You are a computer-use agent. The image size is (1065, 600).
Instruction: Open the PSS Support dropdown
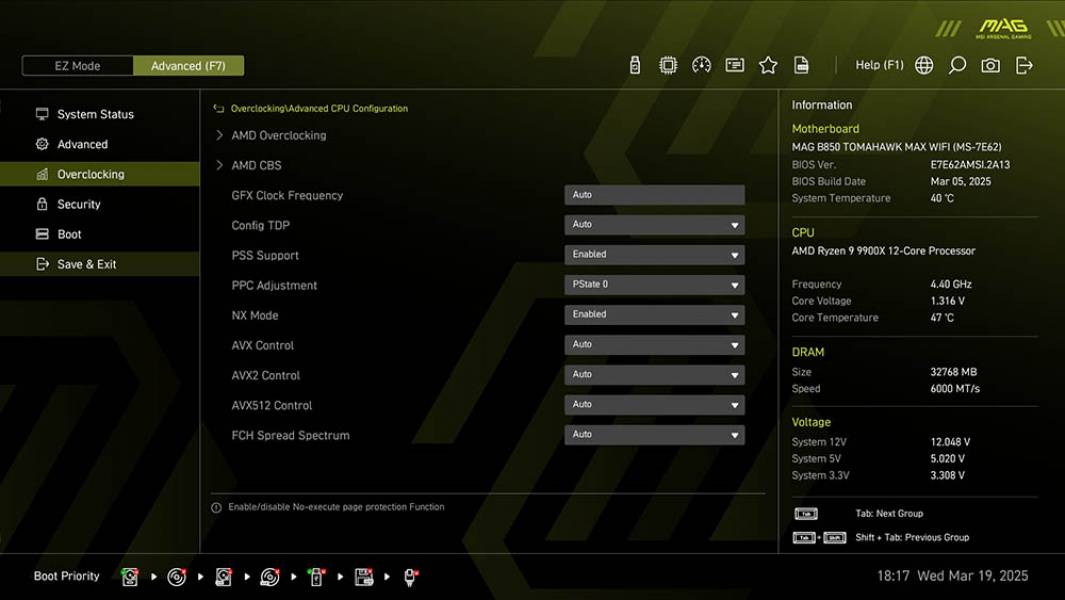[x=654, y=255]
